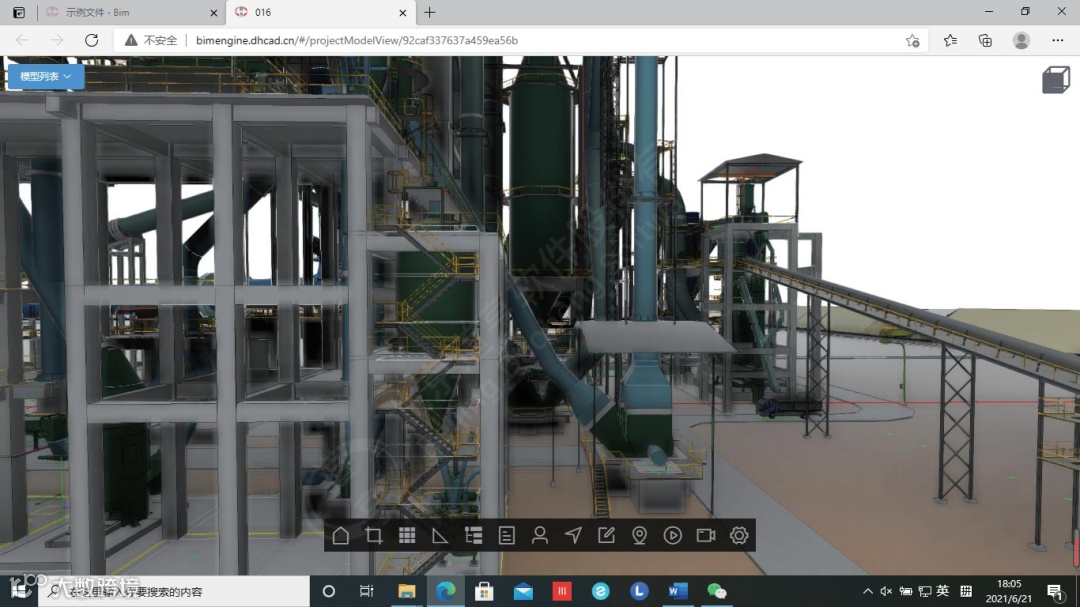Click the video camera record icon

tap(706, 535)
